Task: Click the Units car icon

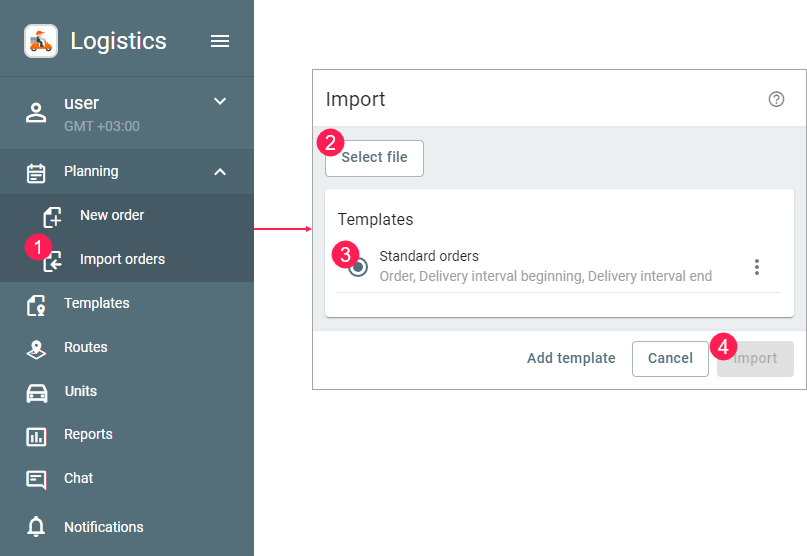Action: (x=37, y=392)
